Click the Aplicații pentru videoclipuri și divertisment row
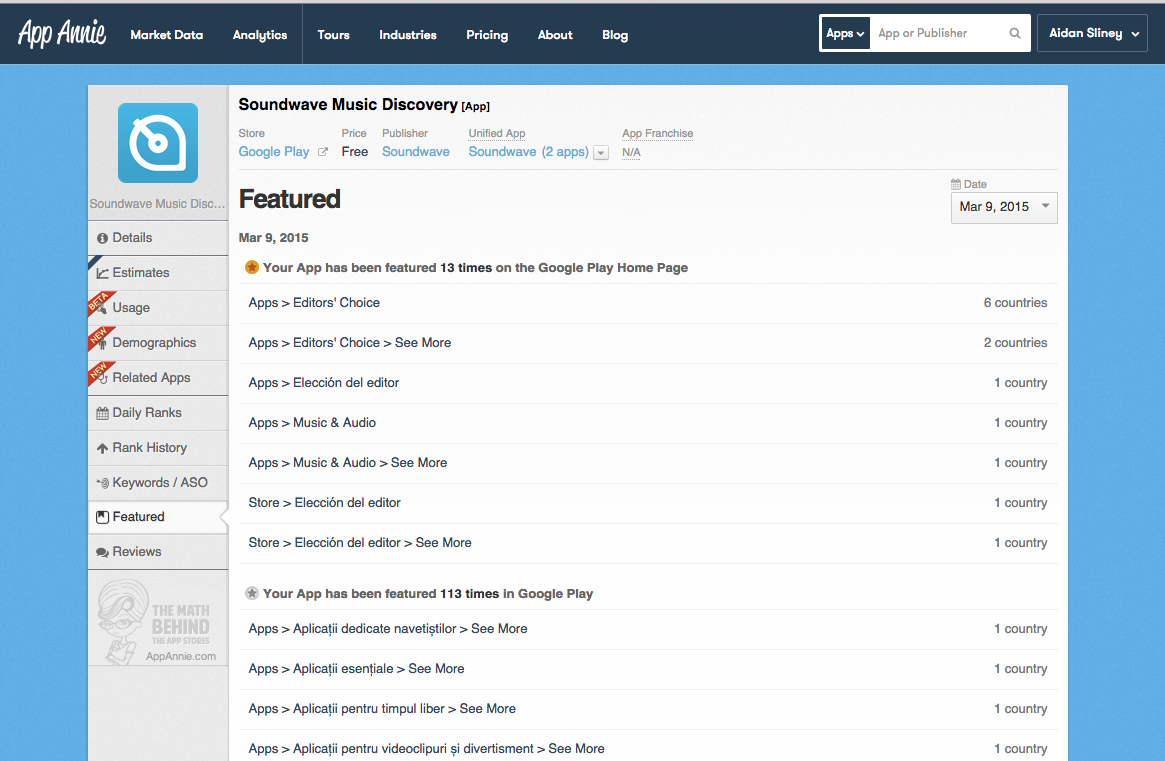 point(648,746)
